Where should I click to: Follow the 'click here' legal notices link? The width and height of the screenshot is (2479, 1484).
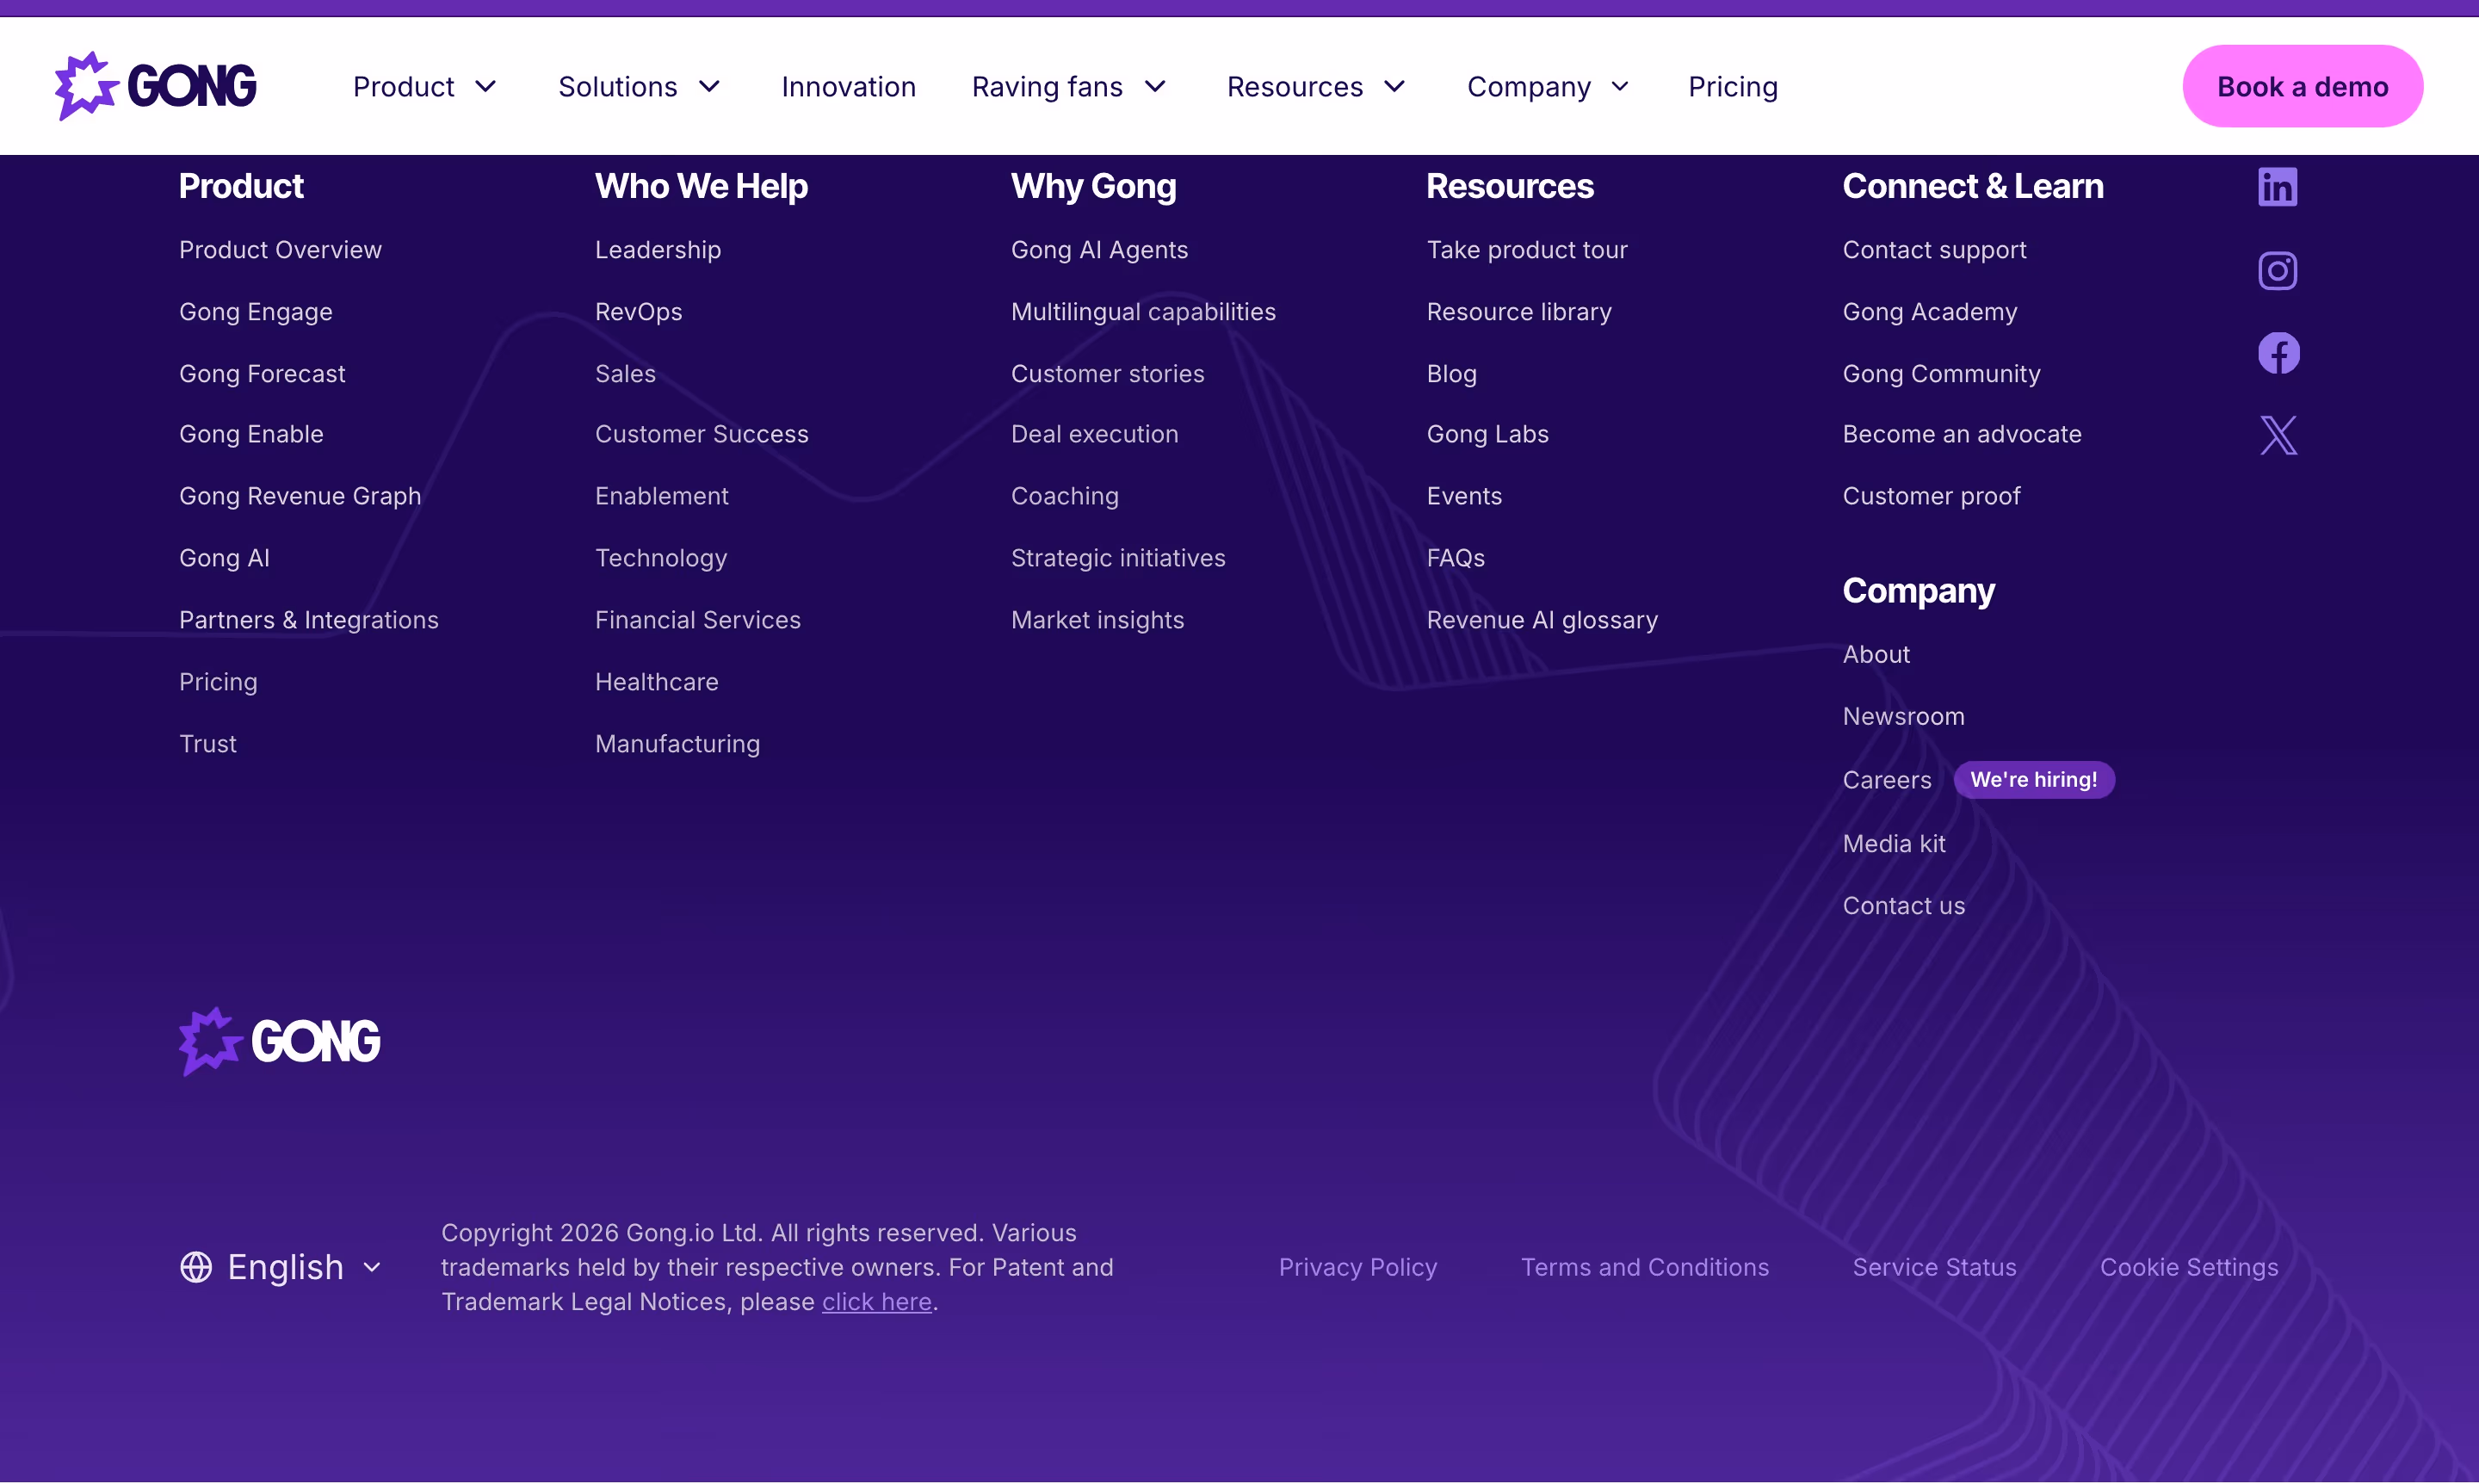pos(876,1302)
